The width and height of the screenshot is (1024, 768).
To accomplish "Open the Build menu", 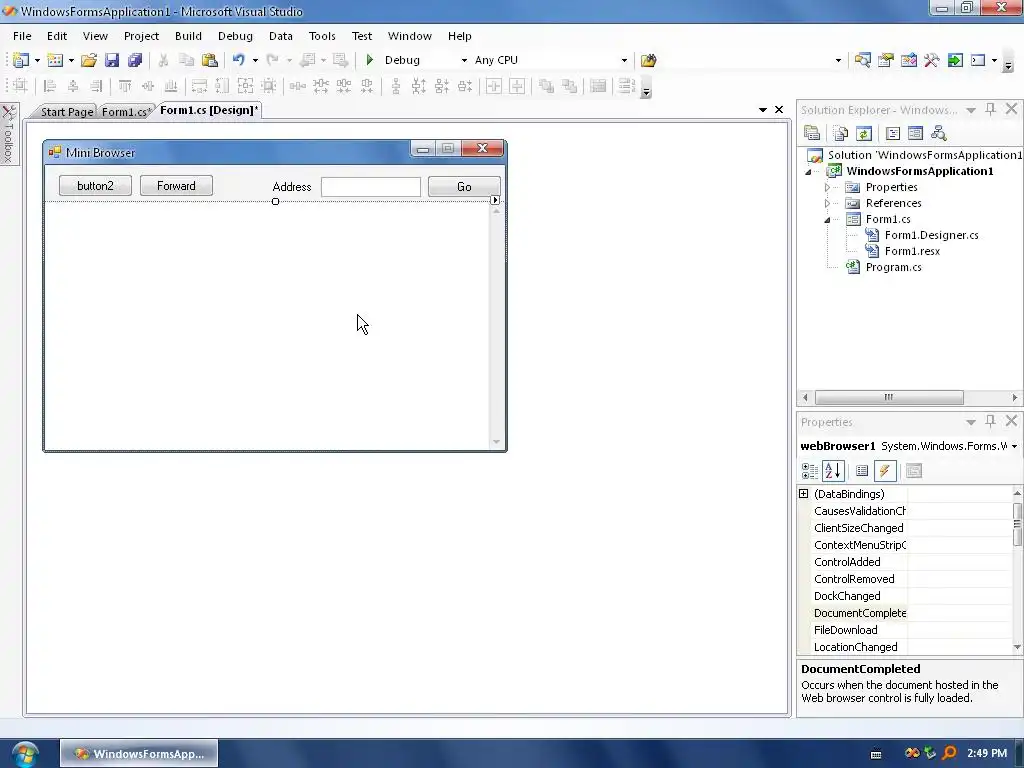I will click(x=188, y=36).
